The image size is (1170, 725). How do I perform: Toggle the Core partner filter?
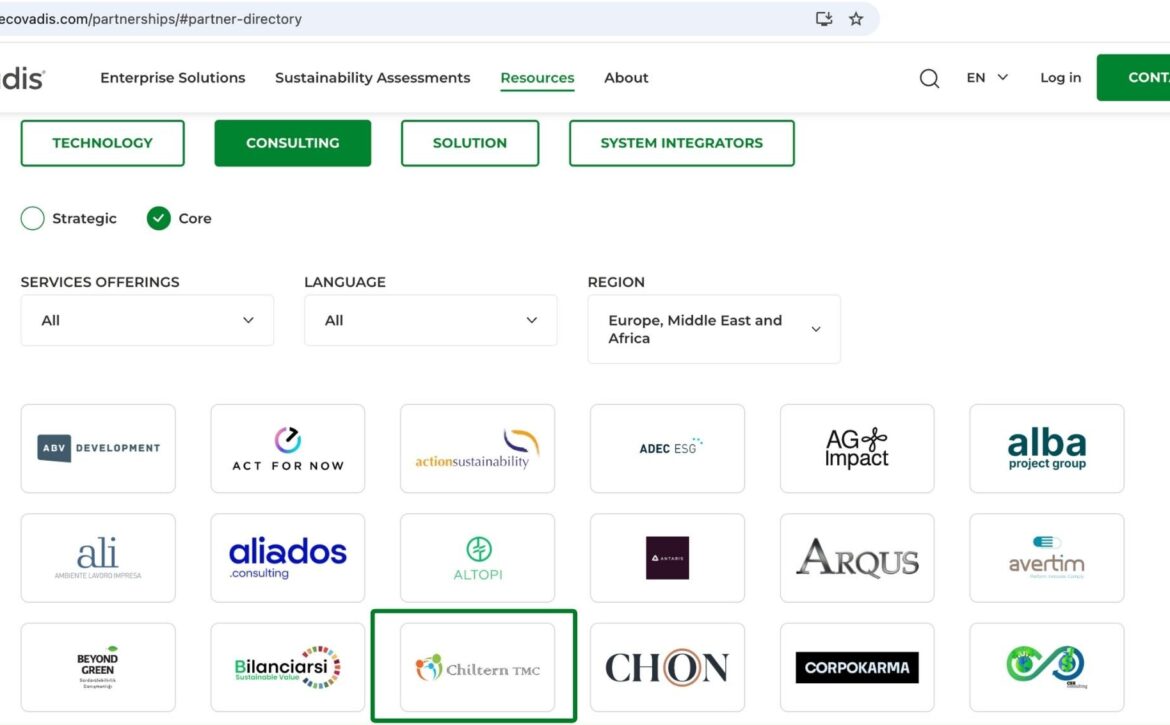pos(159,218)
